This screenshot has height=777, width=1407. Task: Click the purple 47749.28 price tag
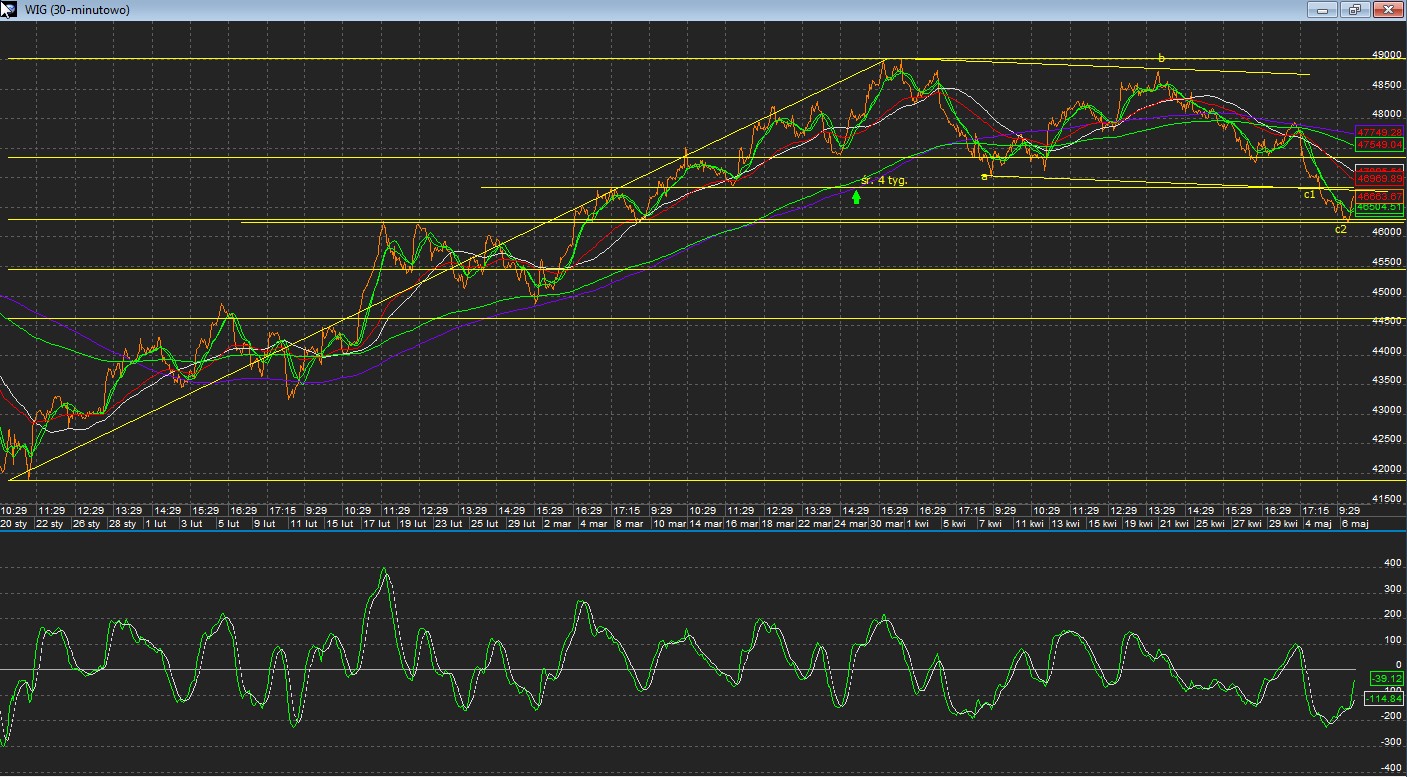pyautogui.click(x=1379, y=132)
